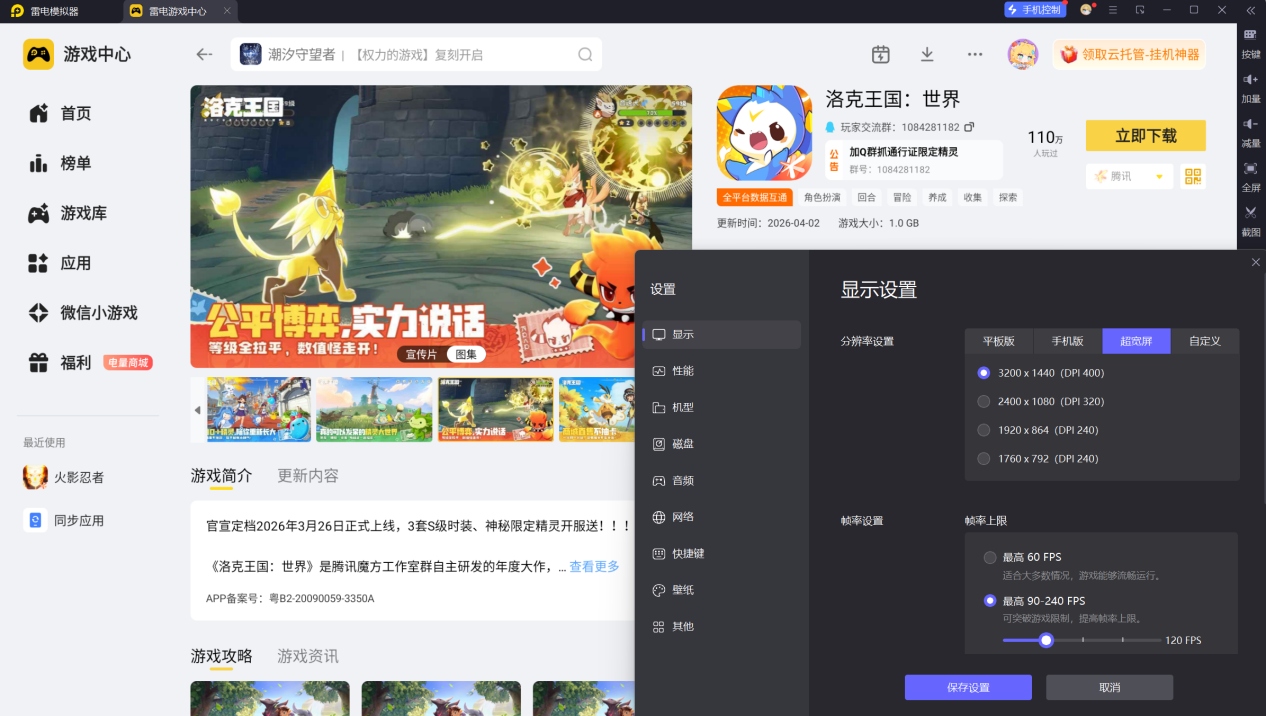
Task: Open the three-dot more options menu
Action: pos(975,54)
